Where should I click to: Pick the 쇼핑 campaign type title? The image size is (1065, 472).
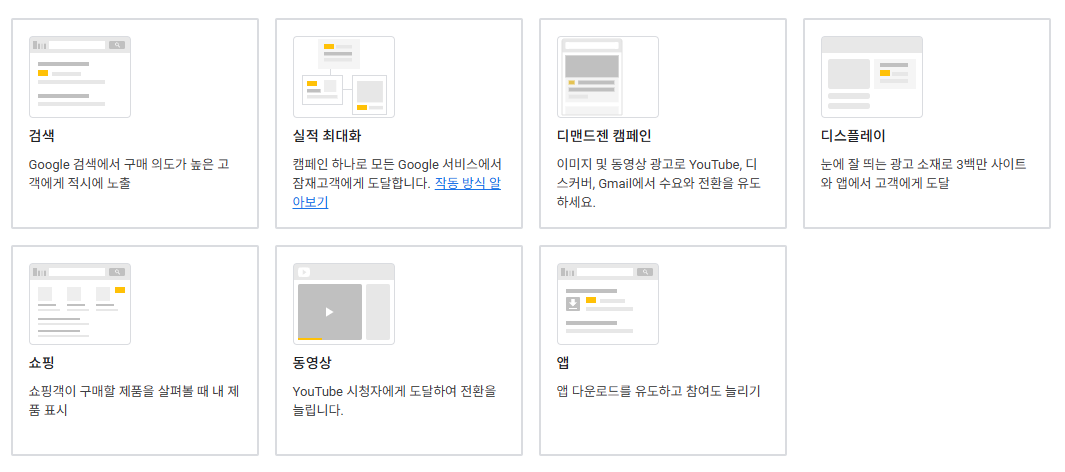[42, 363]
